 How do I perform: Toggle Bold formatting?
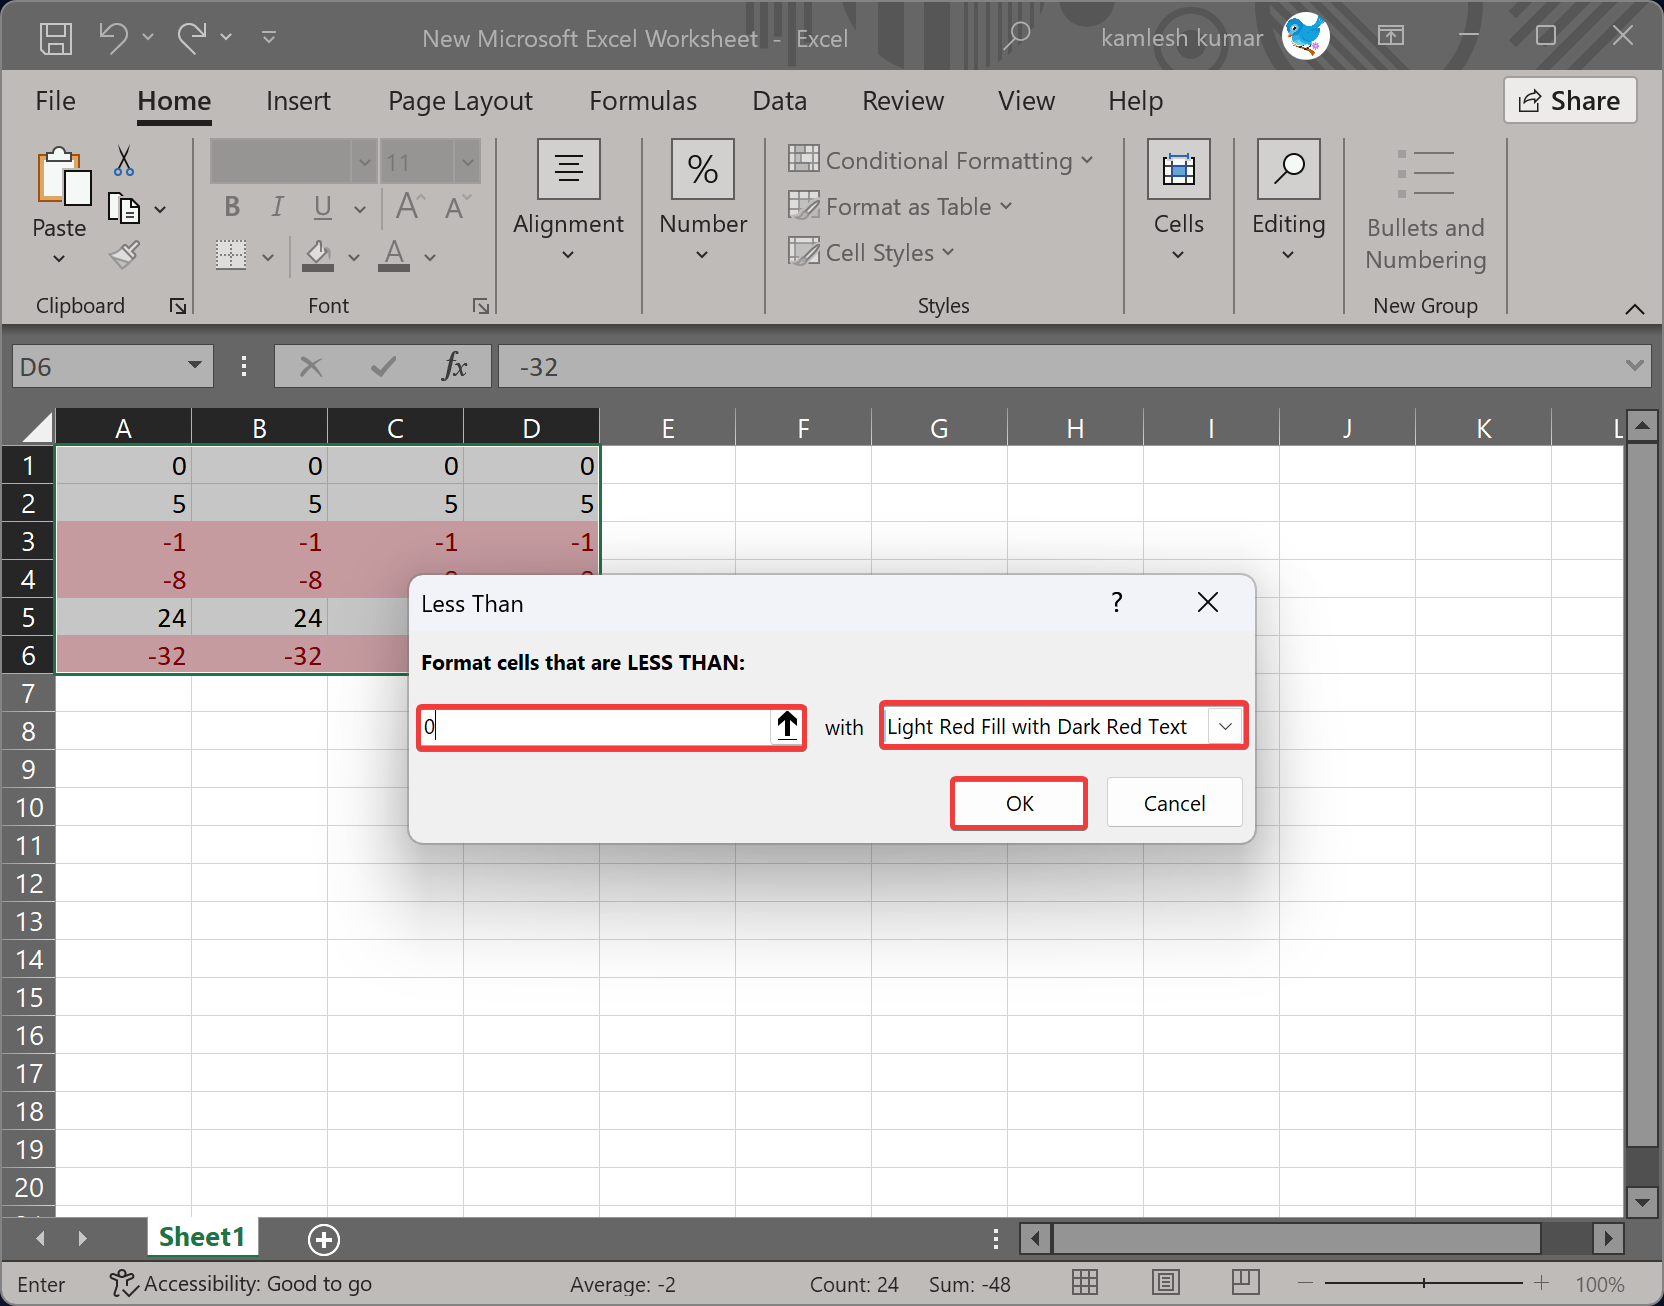coord(232,207)
